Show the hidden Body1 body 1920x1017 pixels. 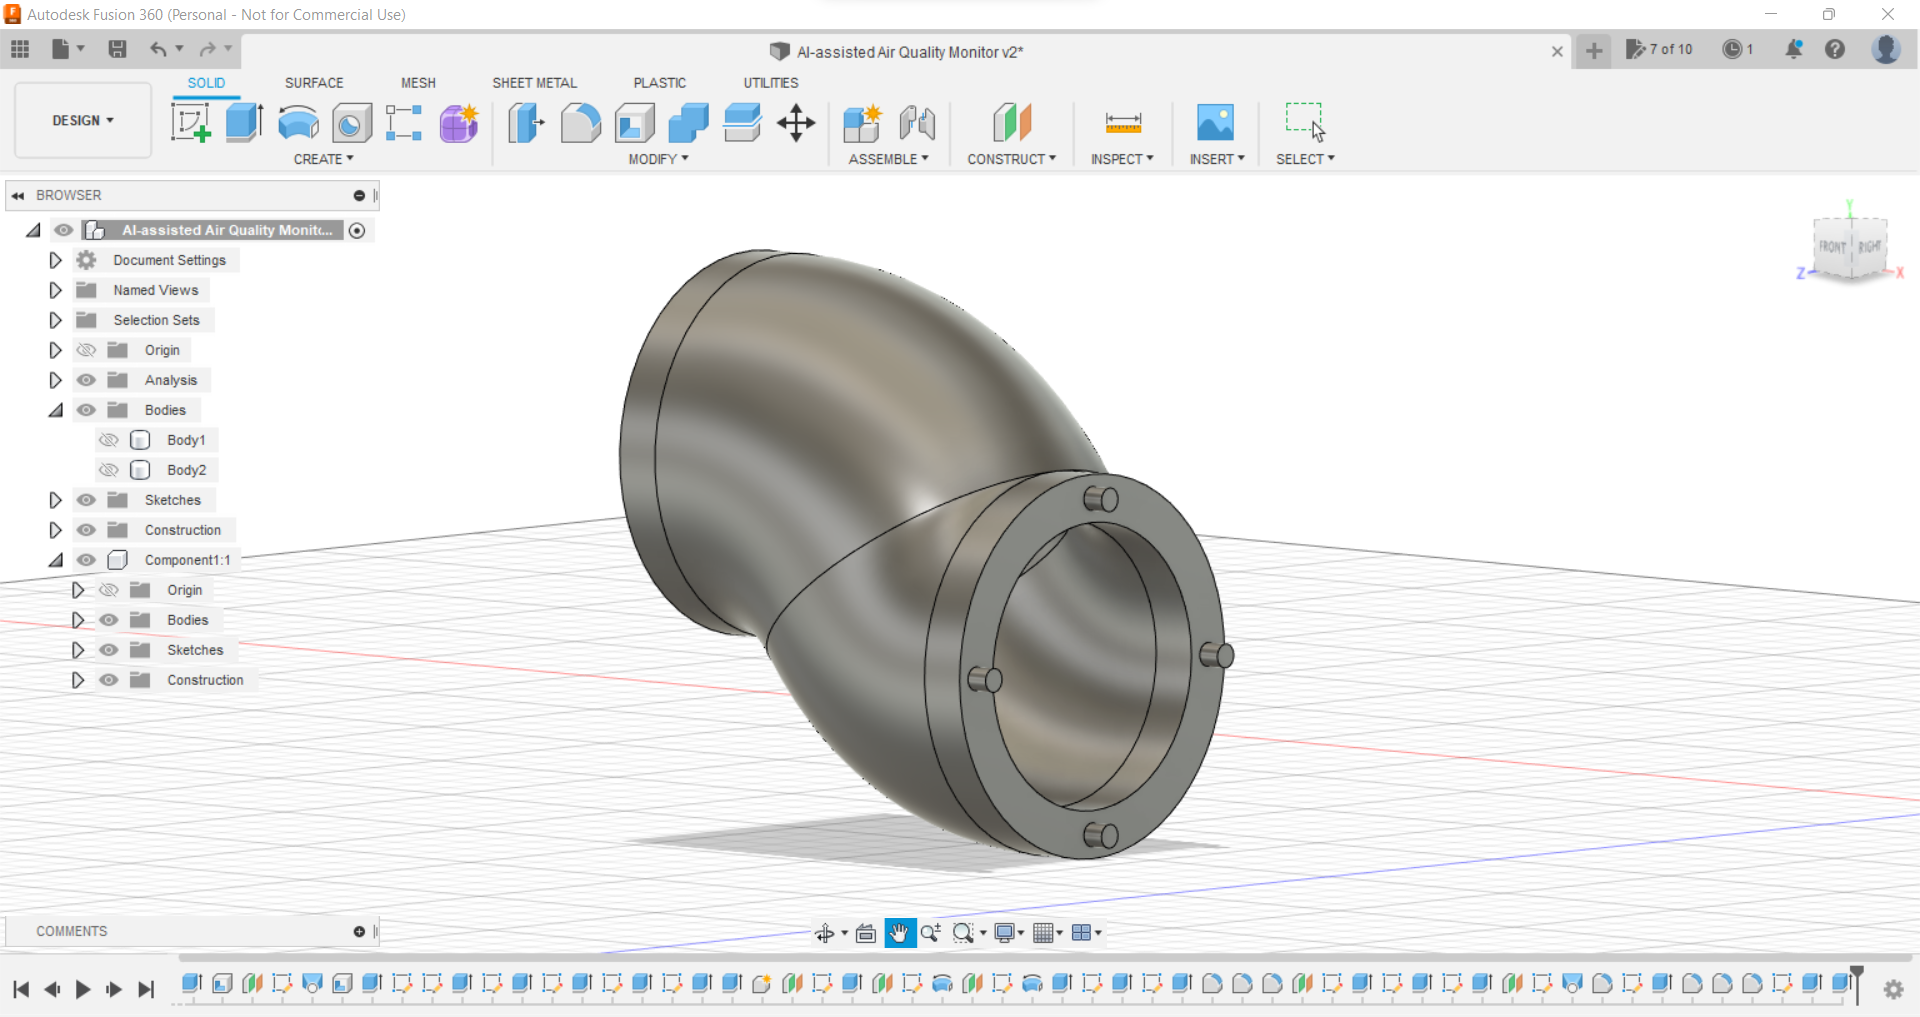(109, 440)
